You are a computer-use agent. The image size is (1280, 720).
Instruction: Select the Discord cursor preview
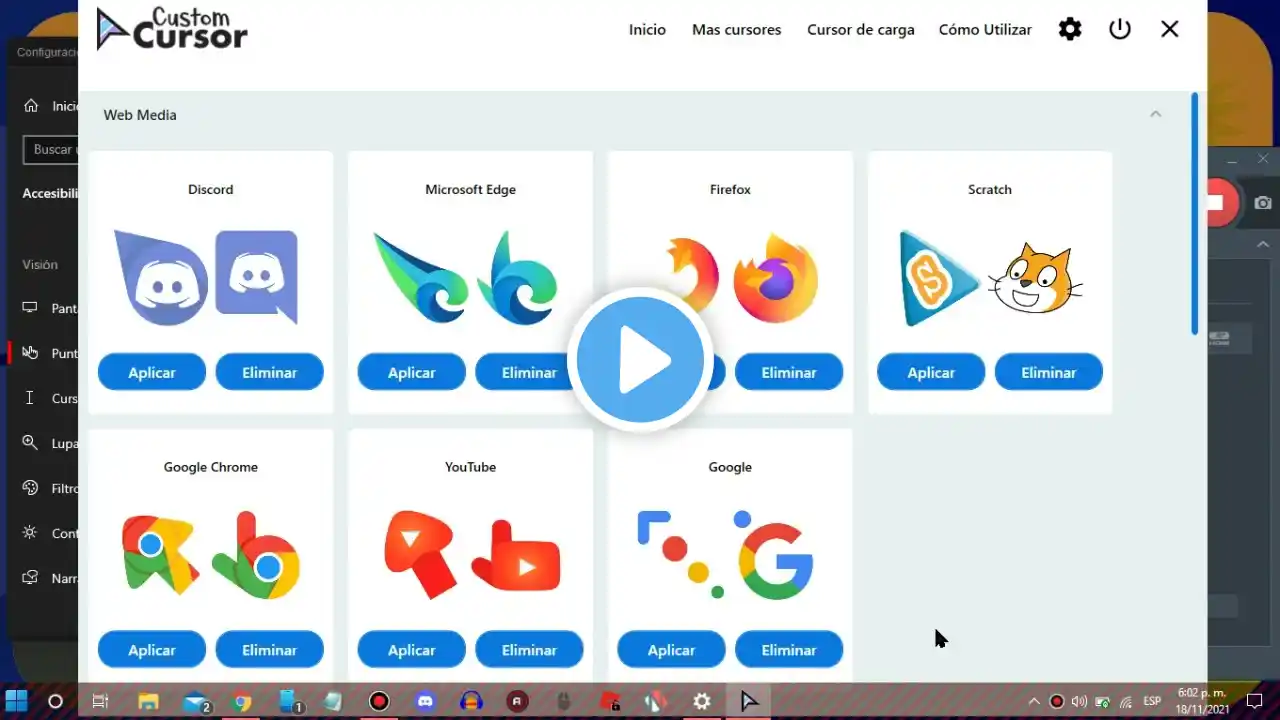[206, 278]
